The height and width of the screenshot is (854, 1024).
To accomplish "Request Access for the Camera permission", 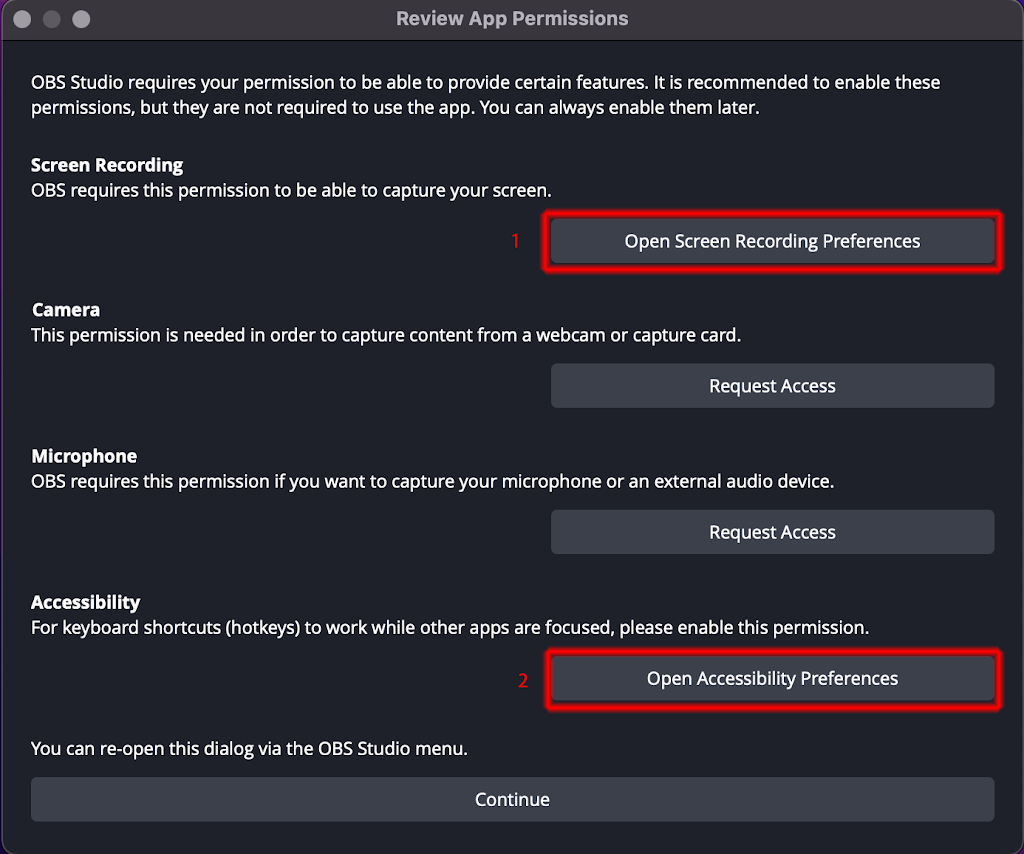I will pos(772,386).
